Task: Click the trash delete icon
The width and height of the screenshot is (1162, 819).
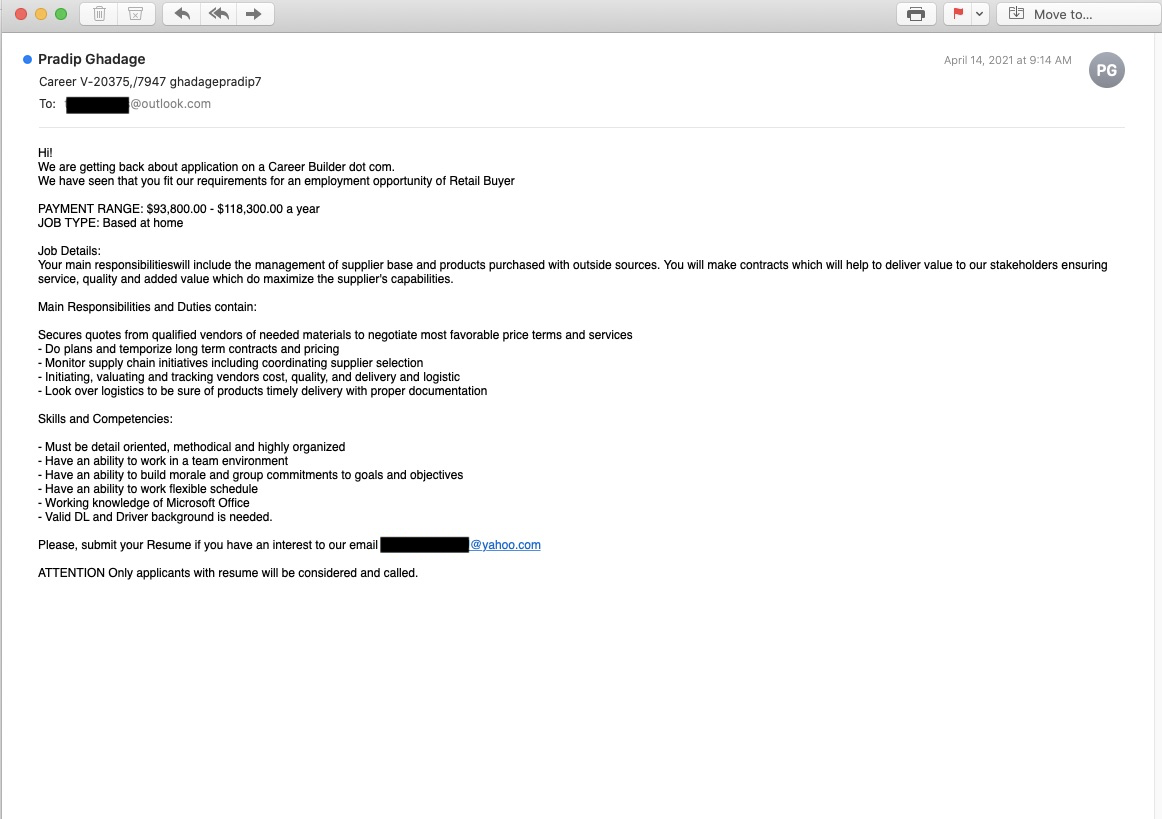Action: click(99, 14)
